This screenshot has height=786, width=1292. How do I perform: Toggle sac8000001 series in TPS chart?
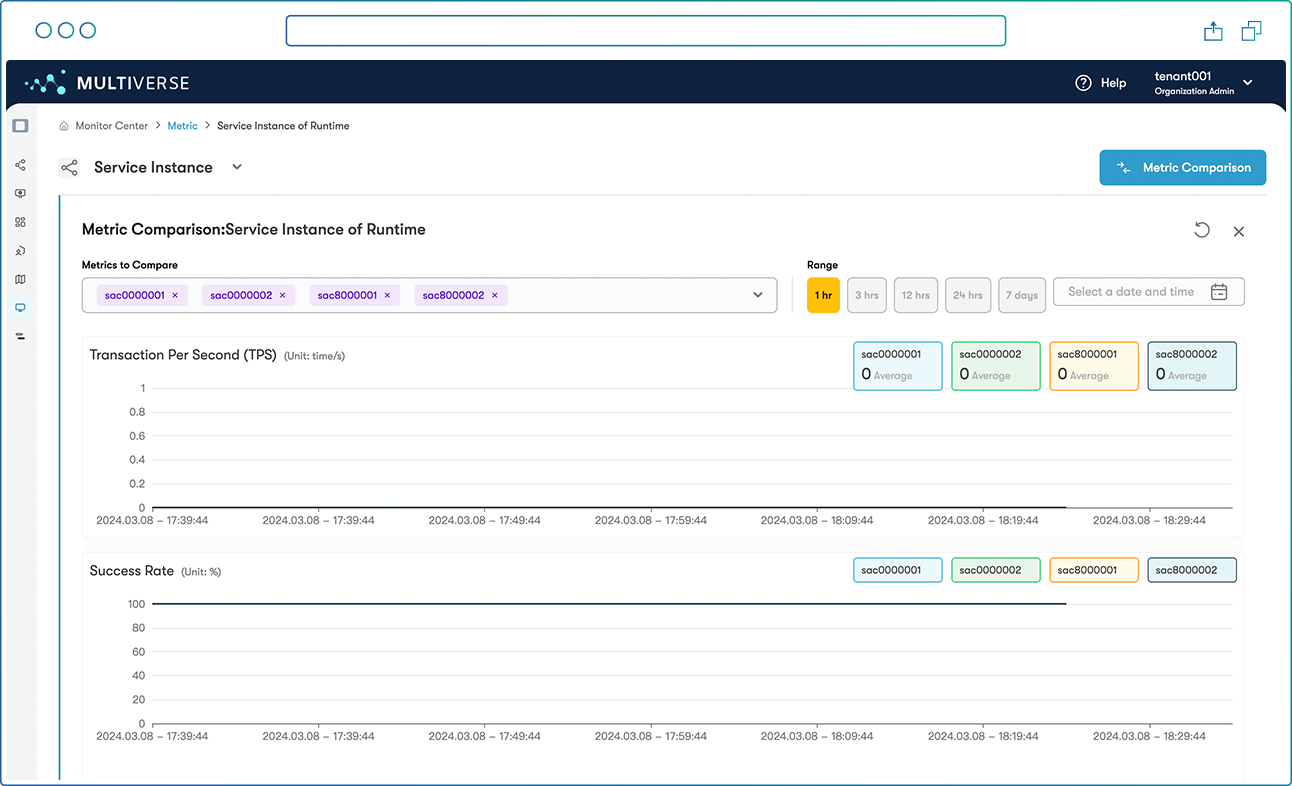pyautogui.click(x=1094, y=366)
